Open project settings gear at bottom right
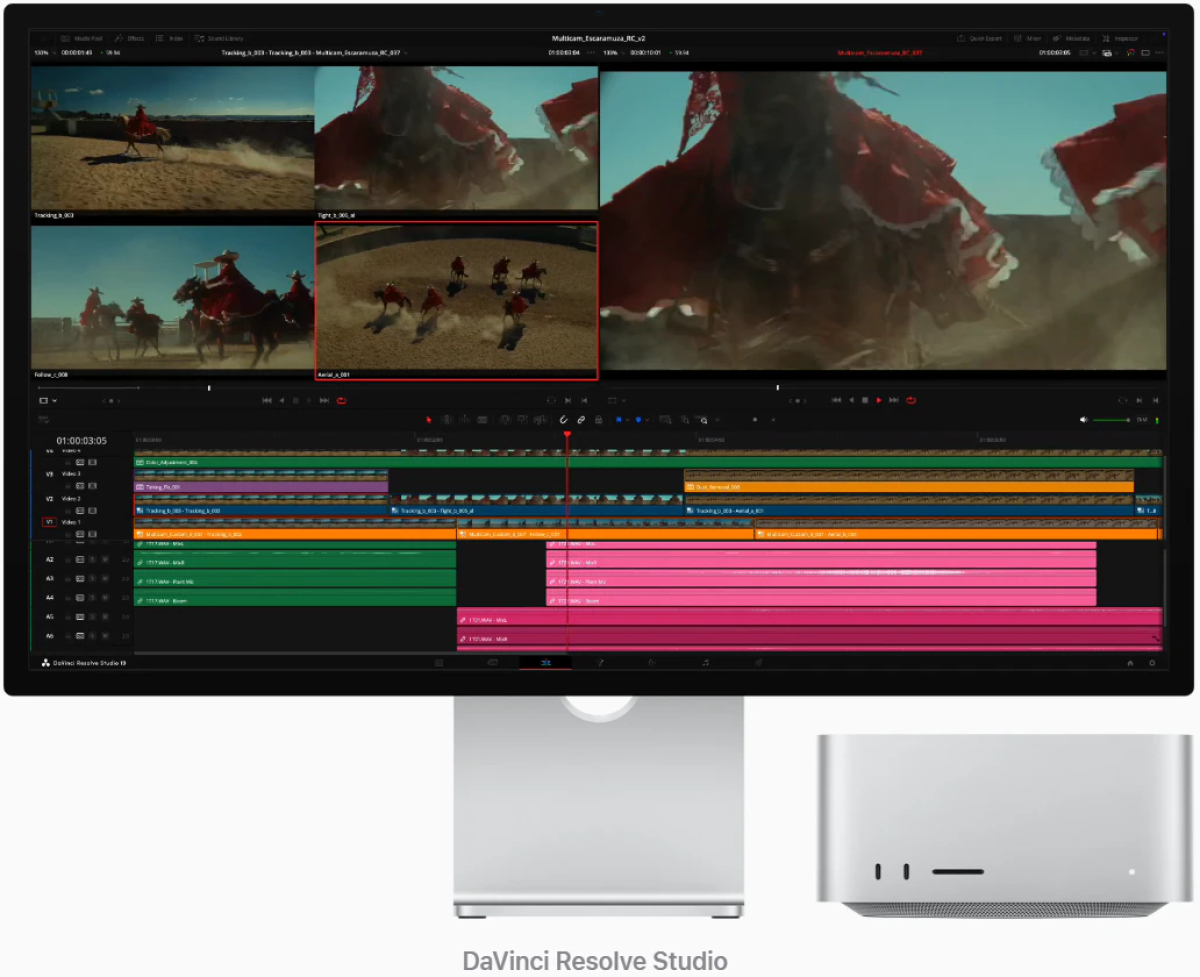This screenshot has height=977, width=1200. (x=1152, y=662)
